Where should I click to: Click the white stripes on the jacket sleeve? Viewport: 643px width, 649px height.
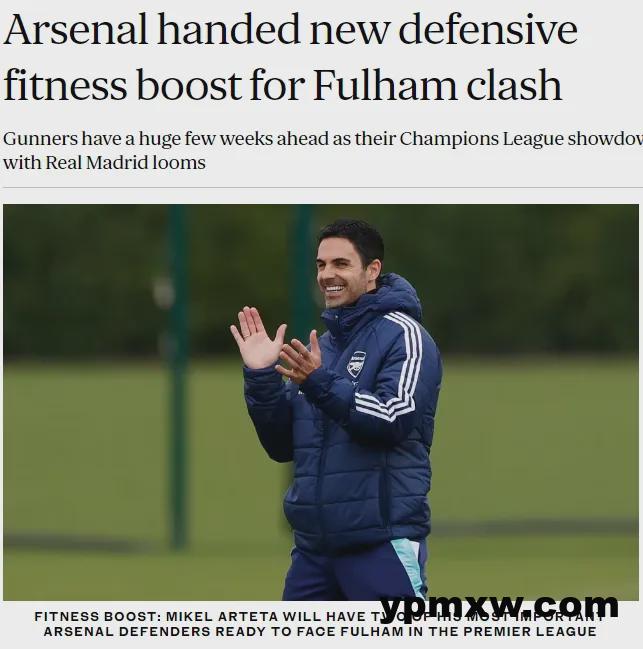click(399, 364)
